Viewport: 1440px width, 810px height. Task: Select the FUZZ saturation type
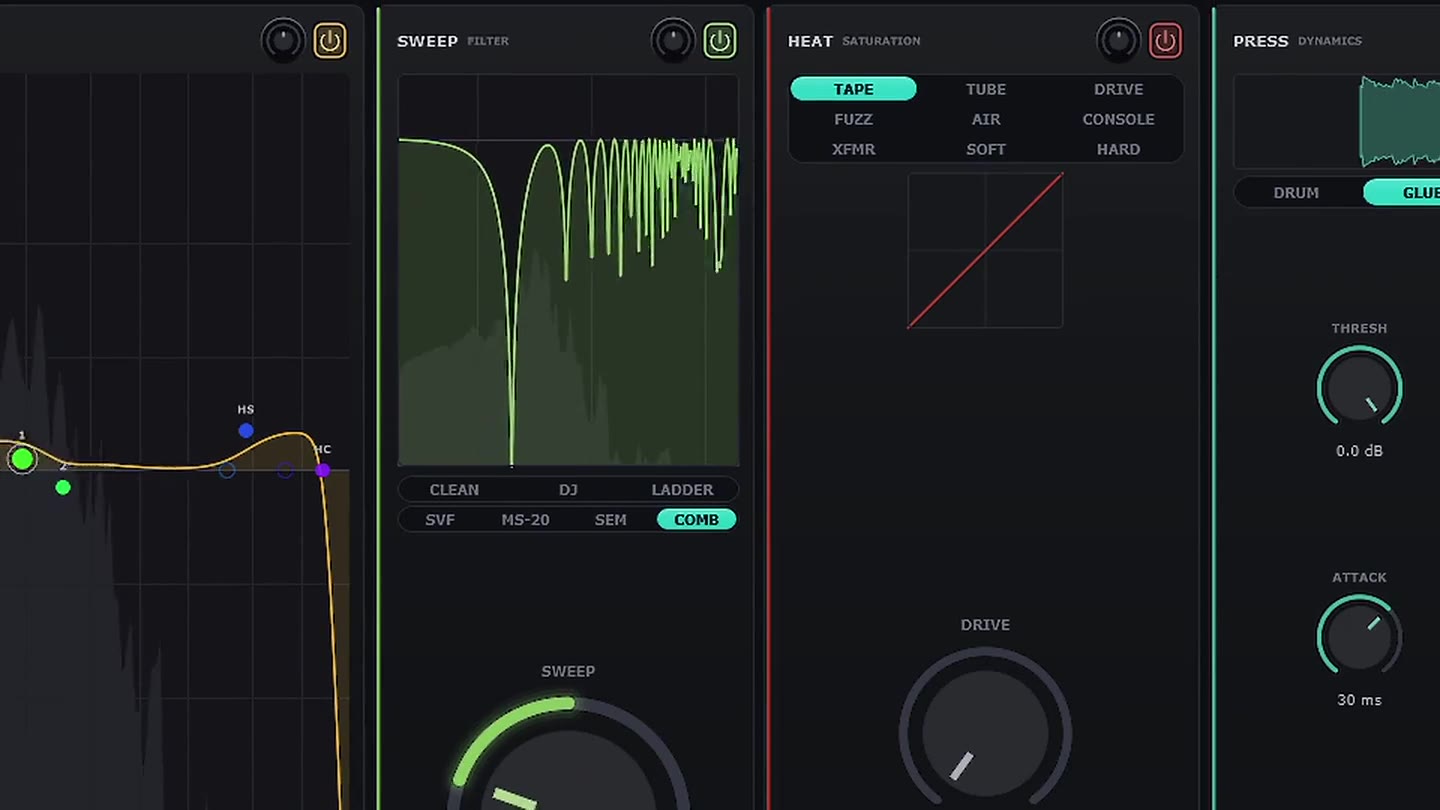click(x=853, y=119)
